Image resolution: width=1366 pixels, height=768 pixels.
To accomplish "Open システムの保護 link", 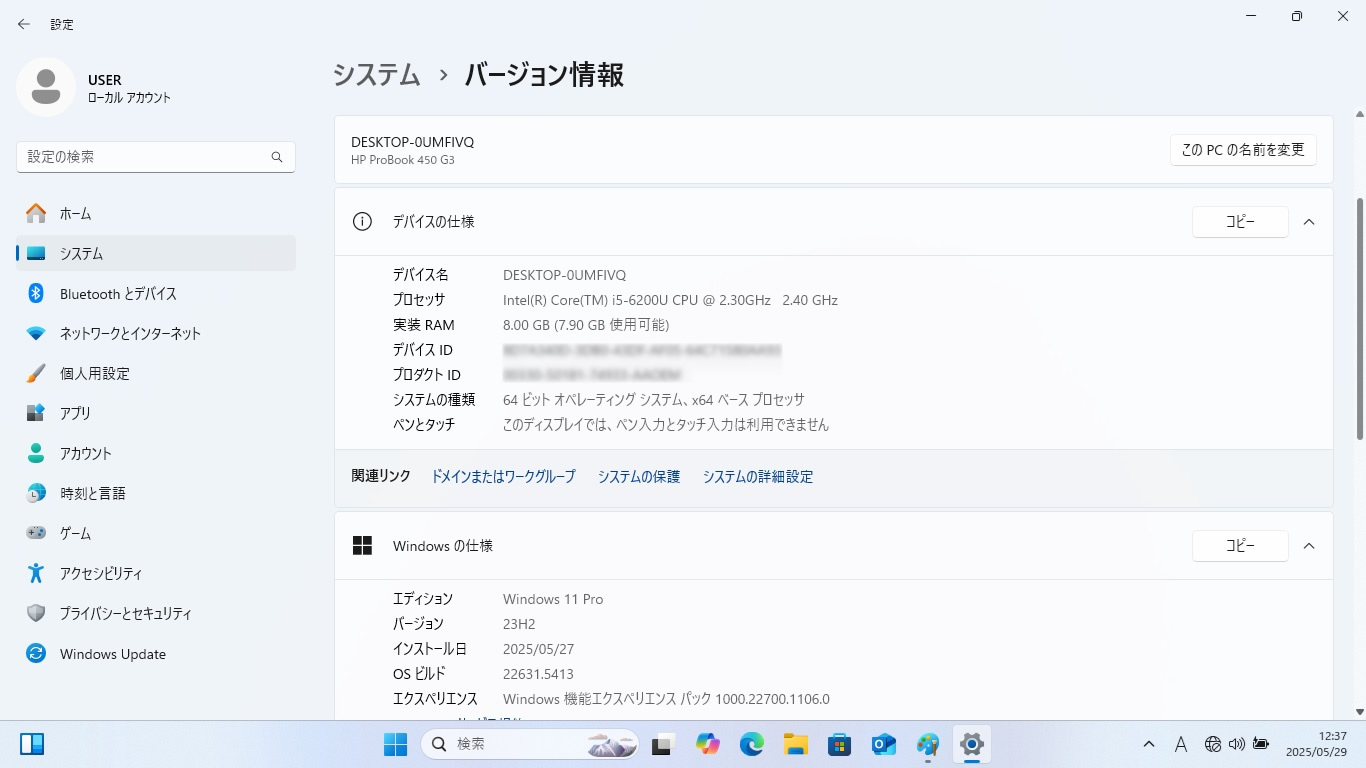I will (x=639, y=477).
